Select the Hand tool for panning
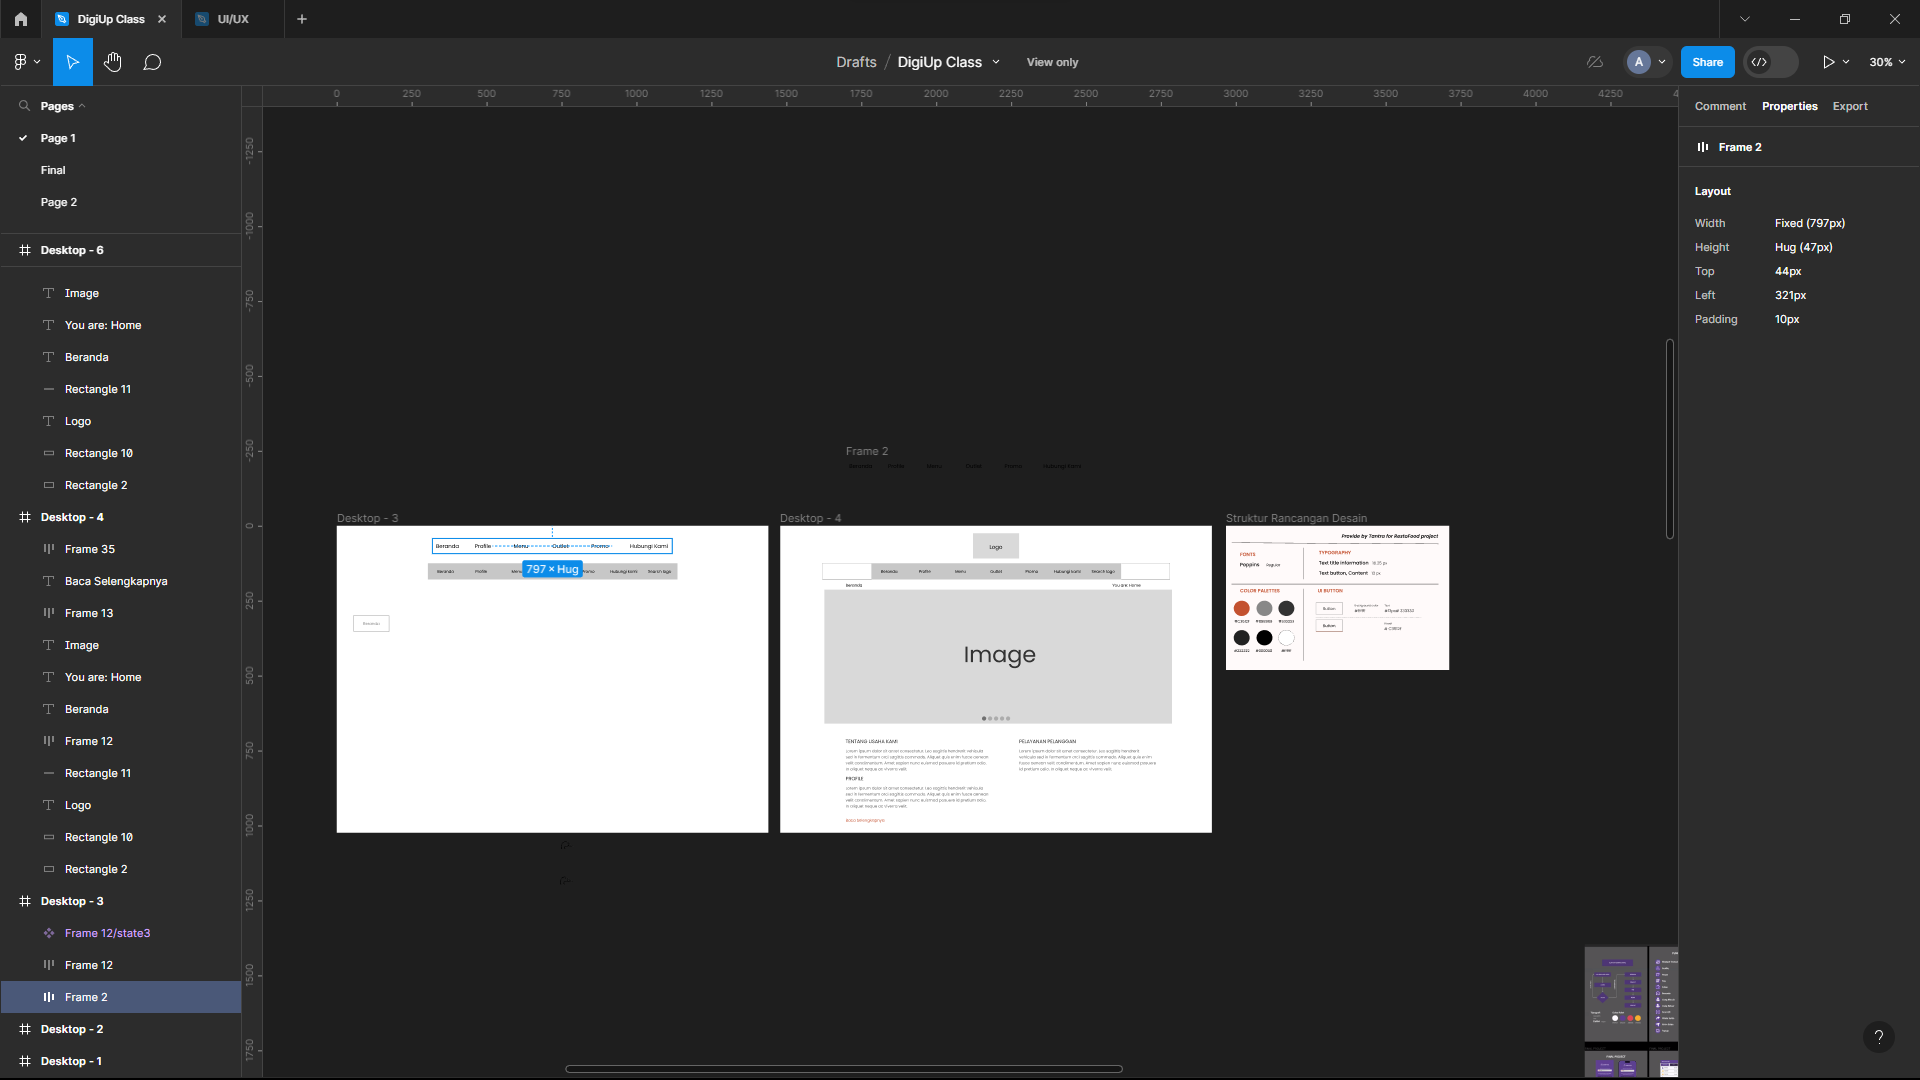The image size is (1920, 1080). tap(113, 62)
